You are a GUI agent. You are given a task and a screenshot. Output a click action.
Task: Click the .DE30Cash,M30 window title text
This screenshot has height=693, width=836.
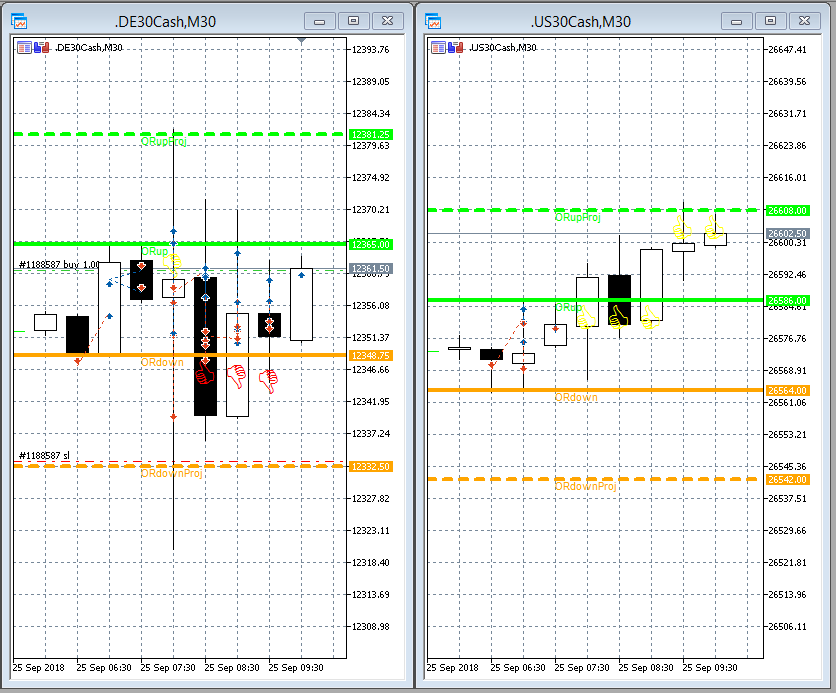tap(166, 22)
